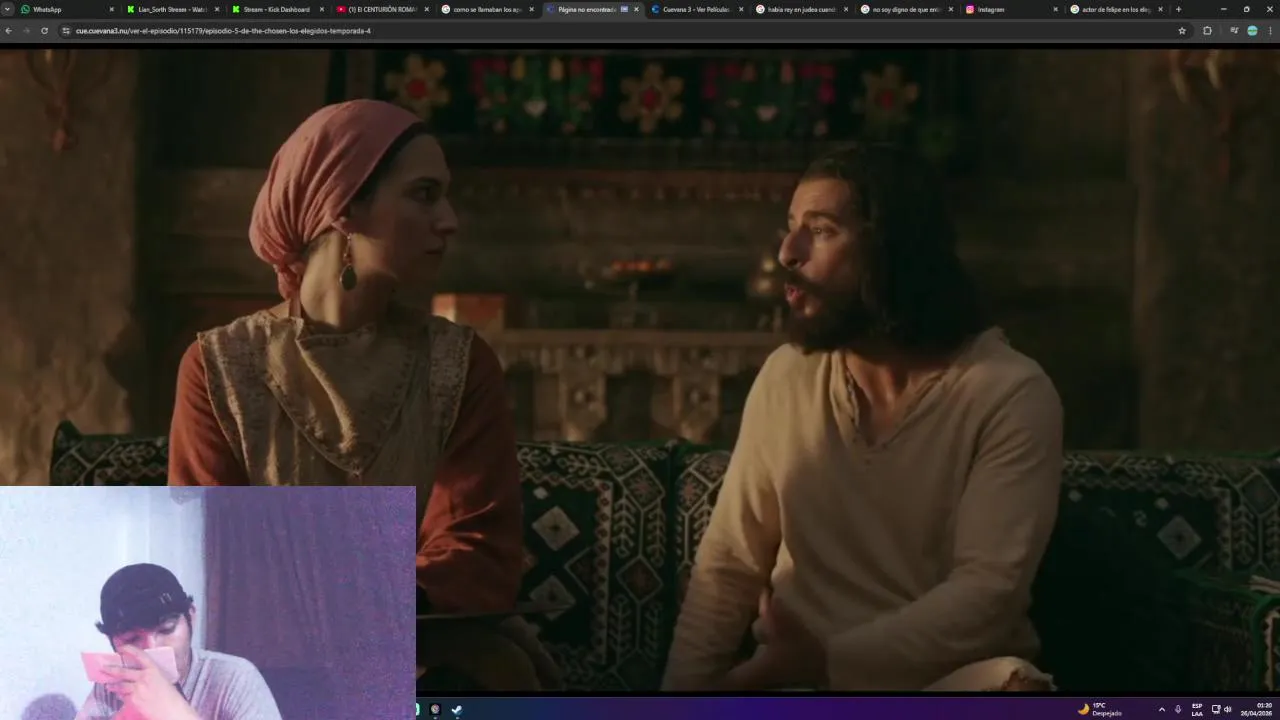Close the Stream - Kick Dashboard tab
Image resolution: width=1280 pixels, height=720 pixels.
321,9
